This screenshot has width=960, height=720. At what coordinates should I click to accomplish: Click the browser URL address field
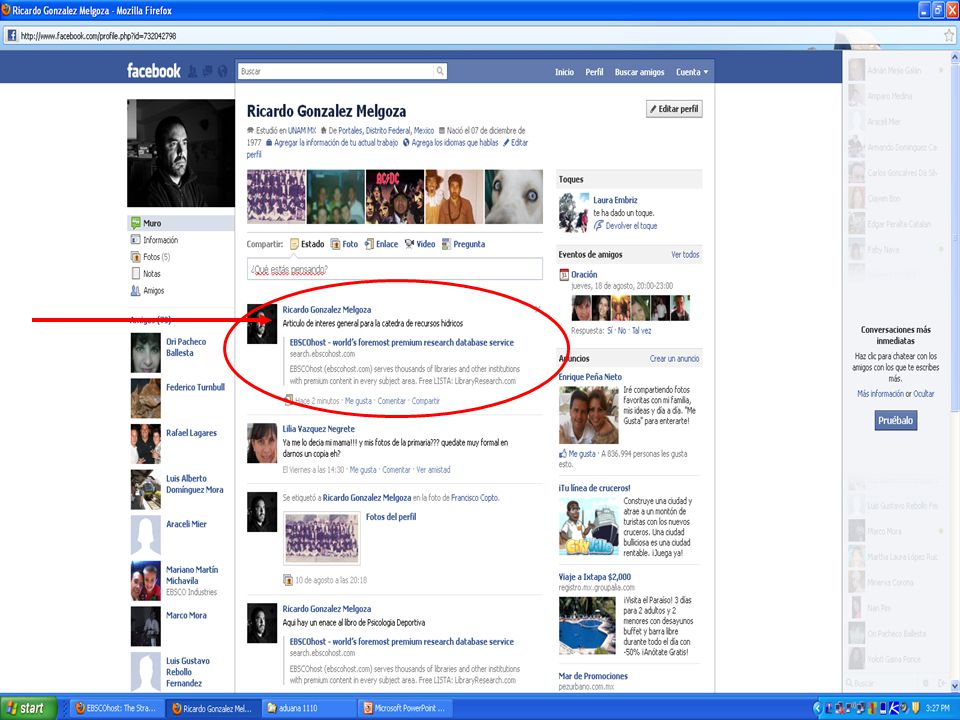point(478,36)
